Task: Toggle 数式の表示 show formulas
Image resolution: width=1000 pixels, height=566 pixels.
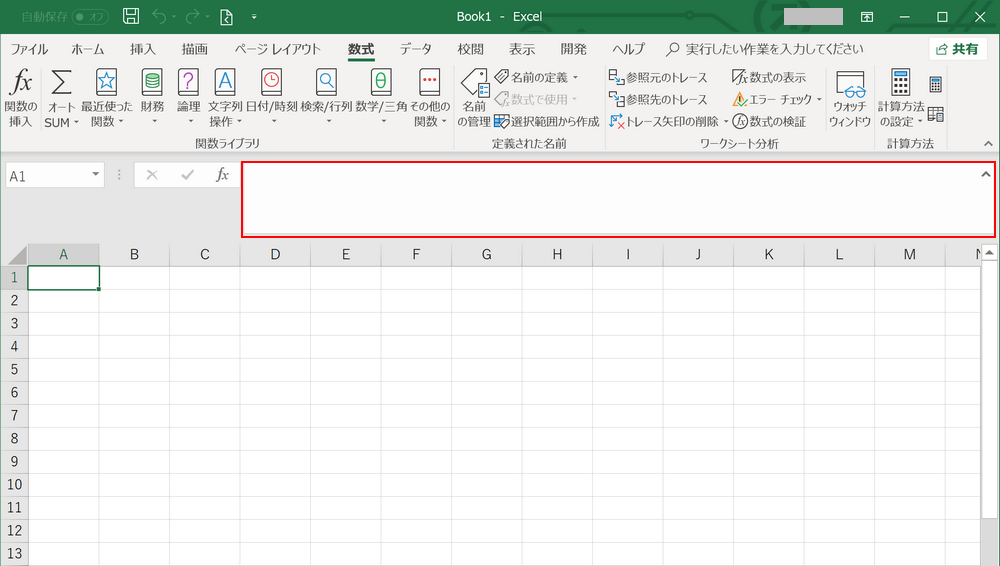Action: pos(768,77)
